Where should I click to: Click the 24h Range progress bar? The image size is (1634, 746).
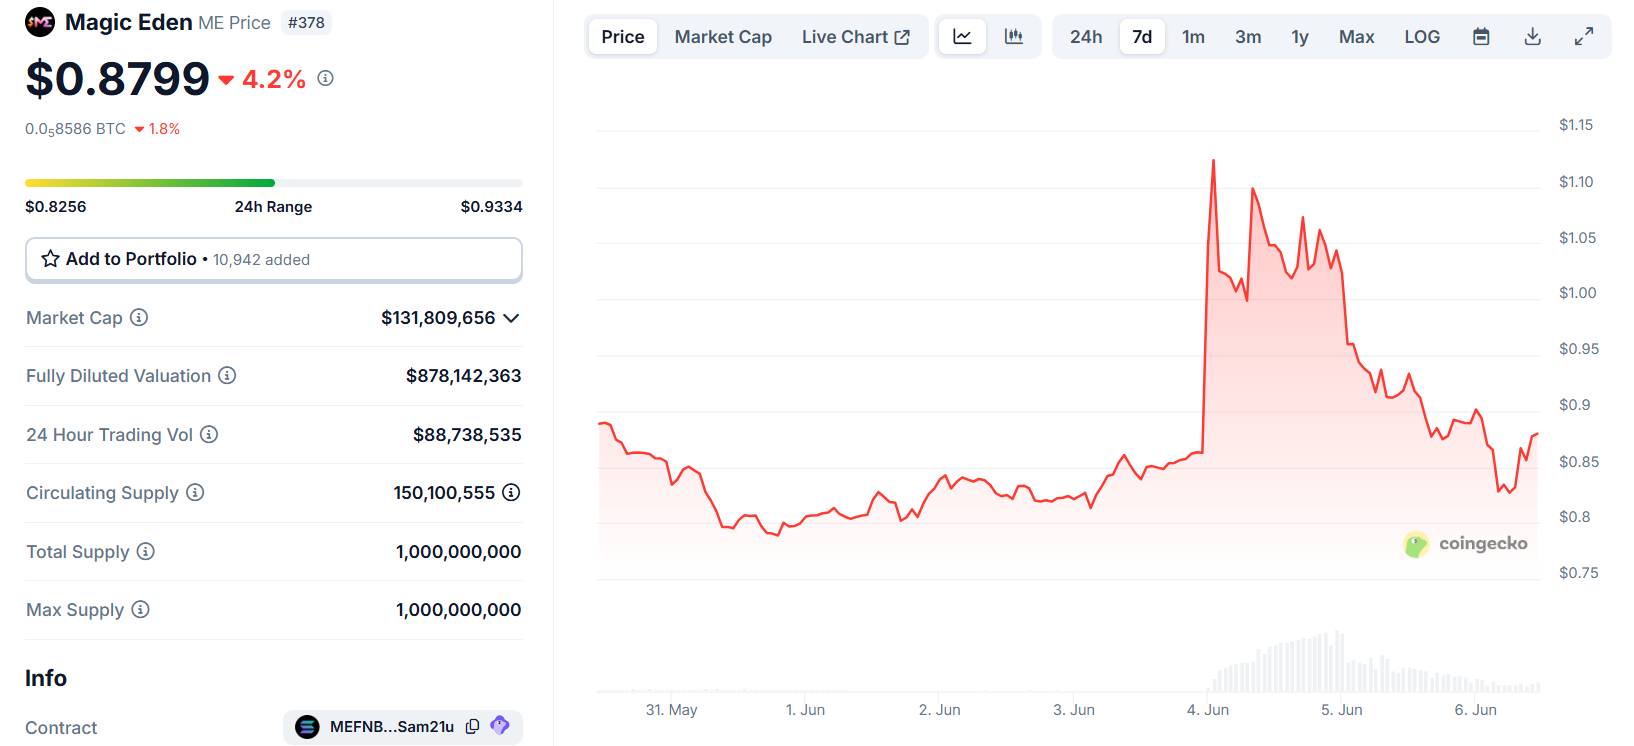pos(273,183)
